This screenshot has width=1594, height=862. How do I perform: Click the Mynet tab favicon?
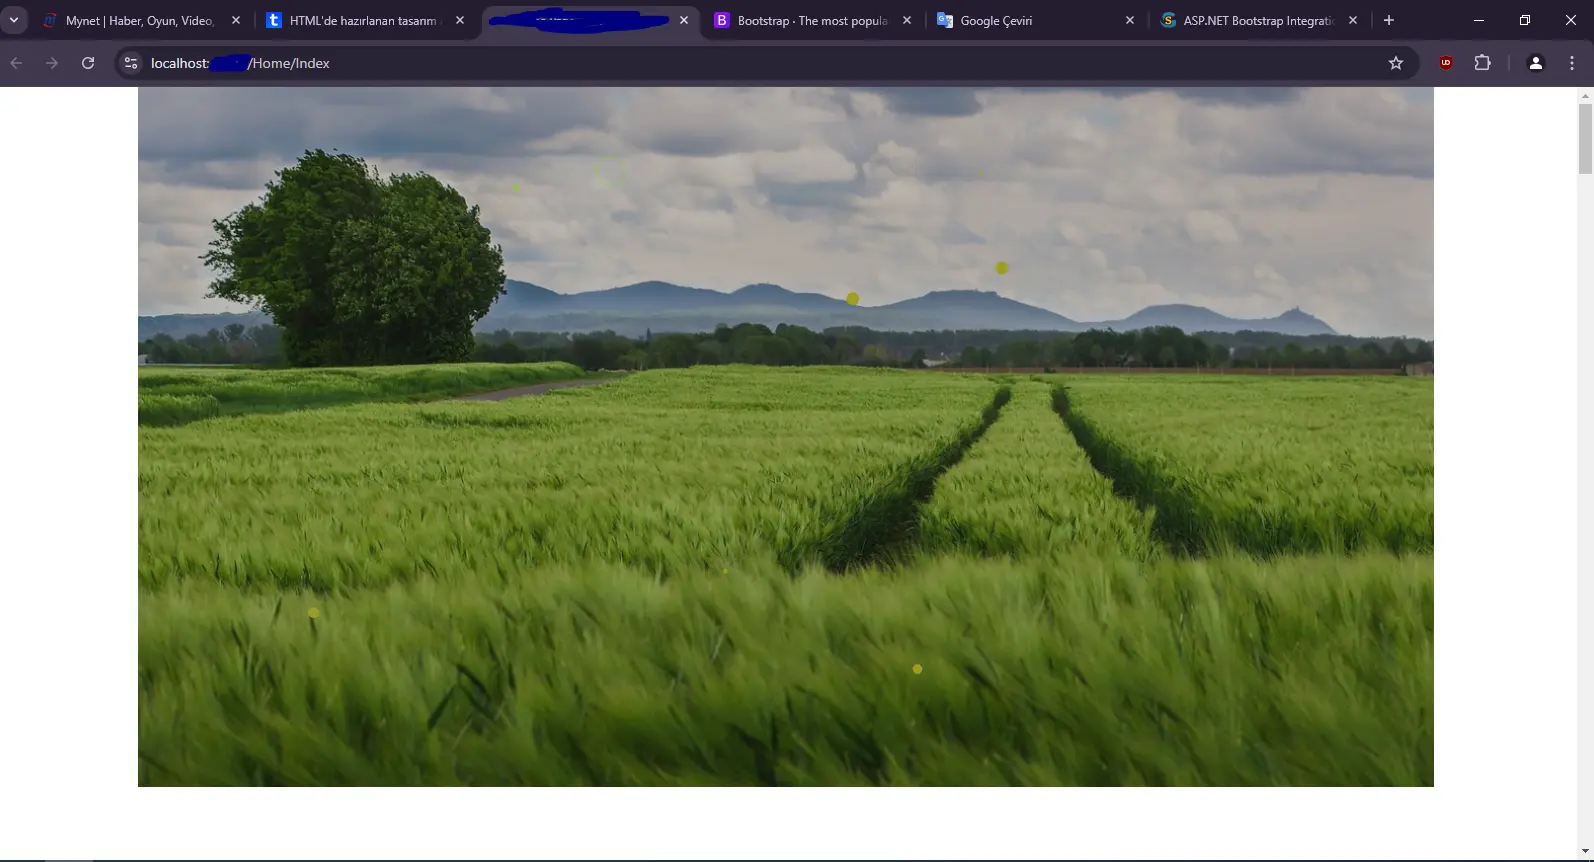pyautogui.click(x=50, y=20)
